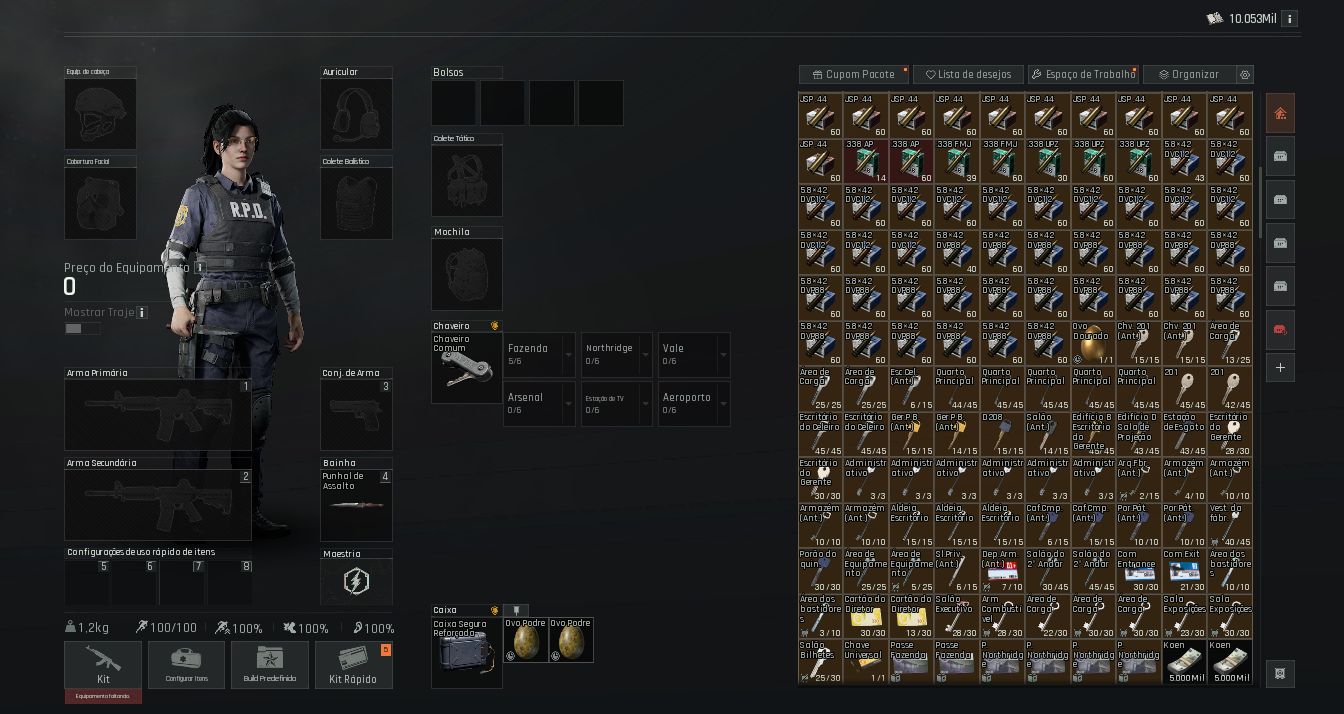The height and width of the screenshot is (714, 1344).
Task: Add a new storage container tab
Action: [x=1280, y=368]
